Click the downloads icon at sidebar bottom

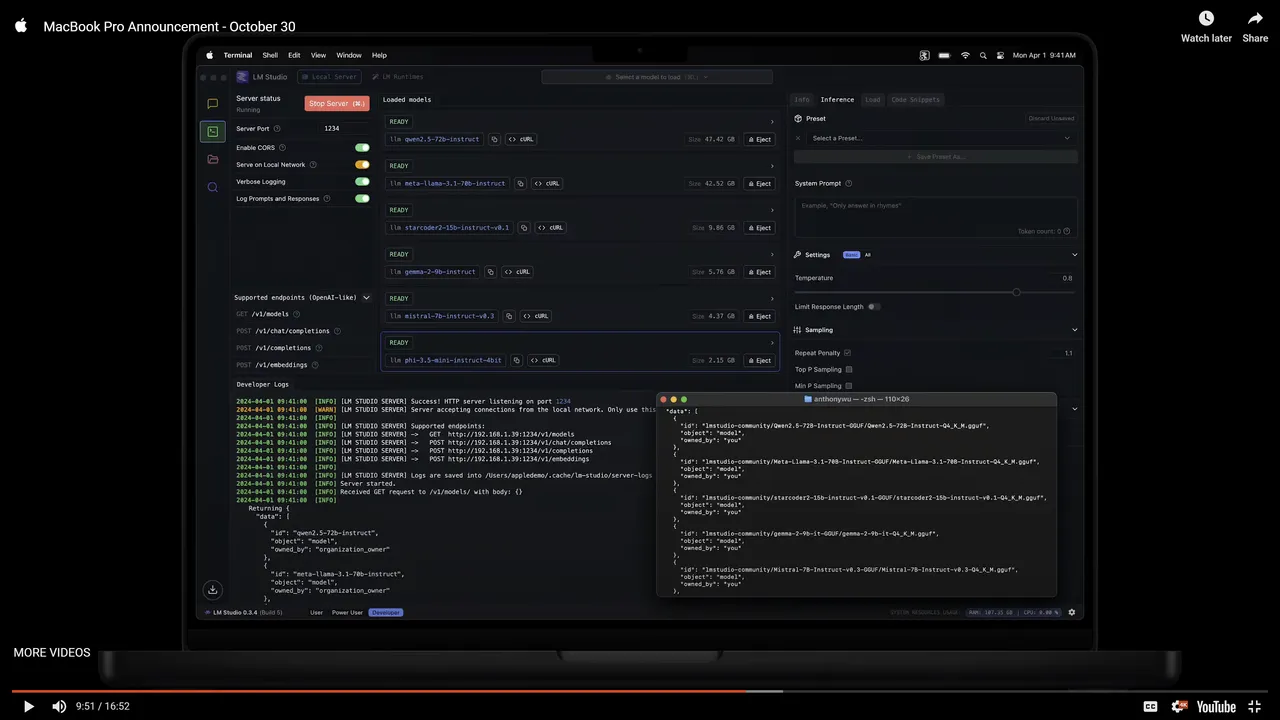click(x=212, y=590)
